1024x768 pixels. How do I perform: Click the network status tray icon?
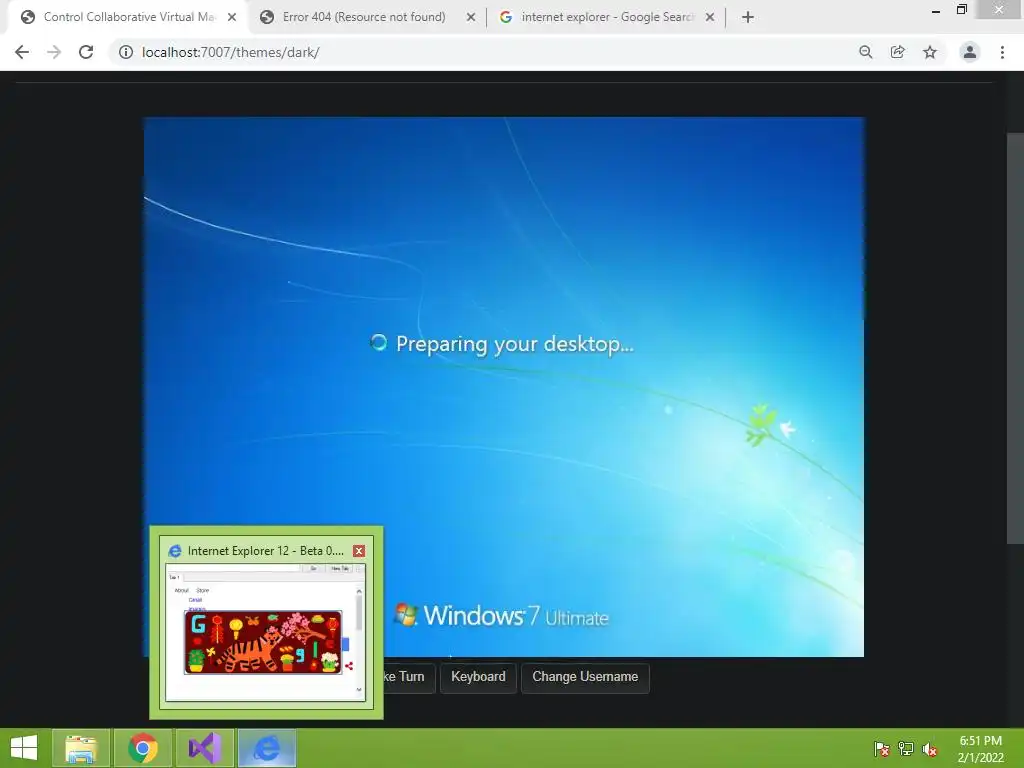point(906,749)
